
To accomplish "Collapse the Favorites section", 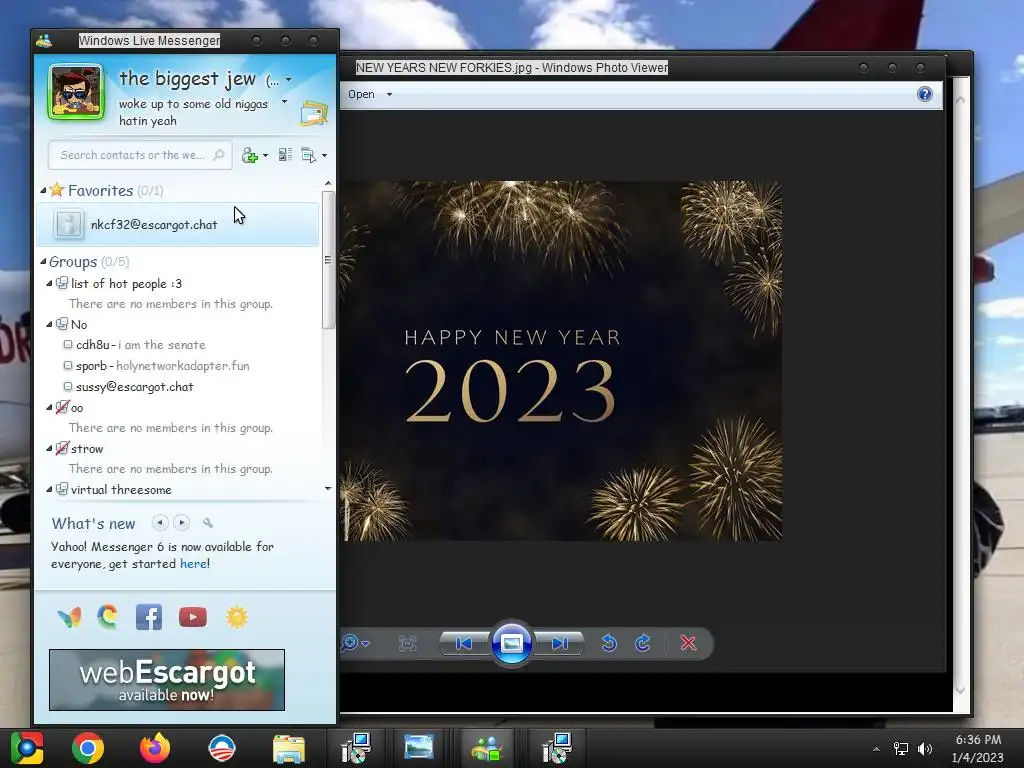I will tap(43, 191).
